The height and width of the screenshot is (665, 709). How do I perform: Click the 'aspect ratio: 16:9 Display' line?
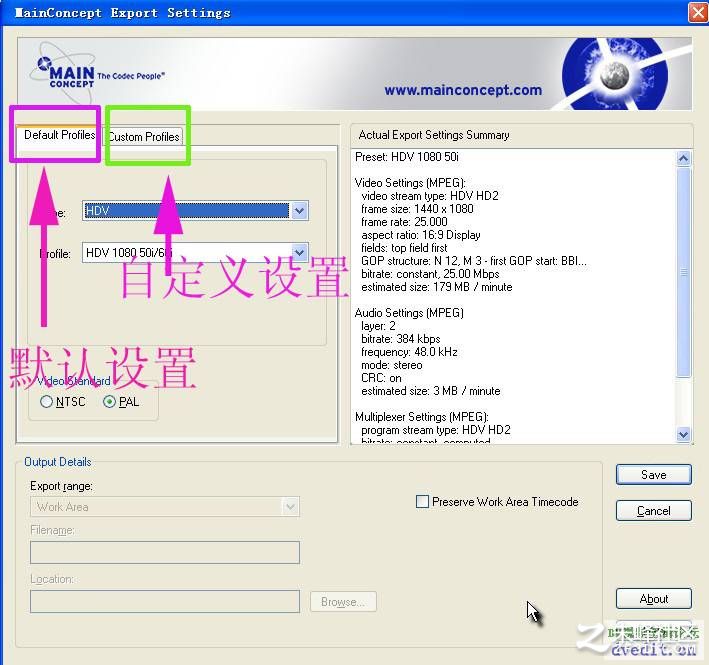pyautogui.click(x=421, y=235)
